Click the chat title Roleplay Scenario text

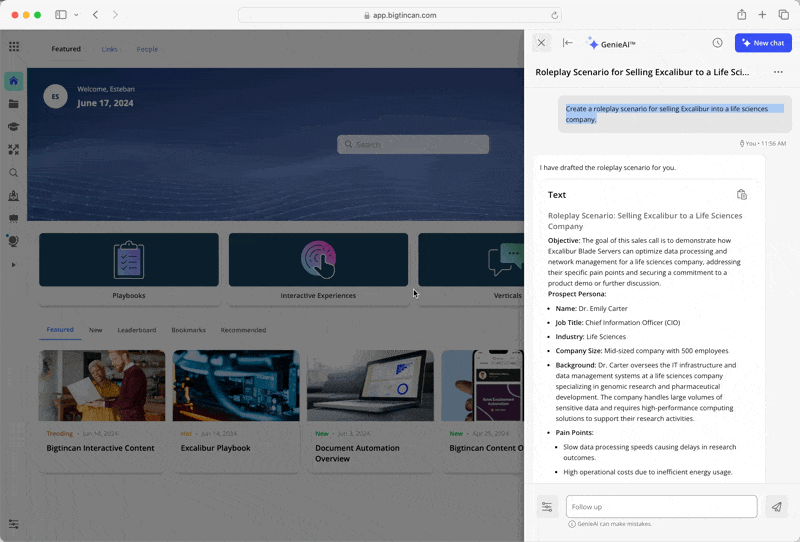642,72
